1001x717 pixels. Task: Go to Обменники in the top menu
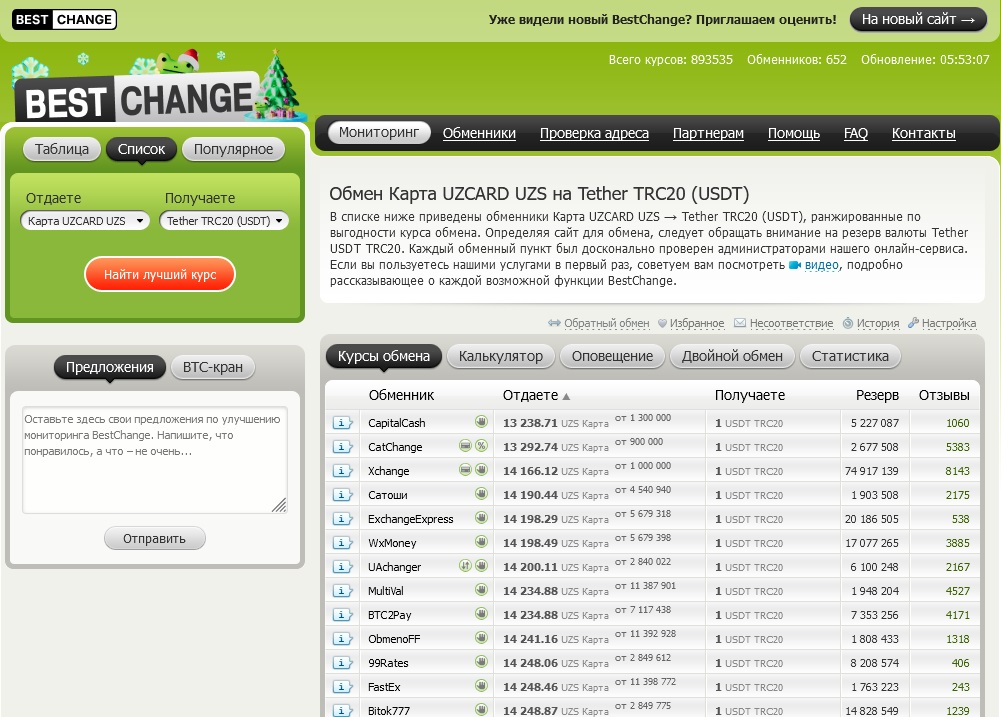(479, 133)
